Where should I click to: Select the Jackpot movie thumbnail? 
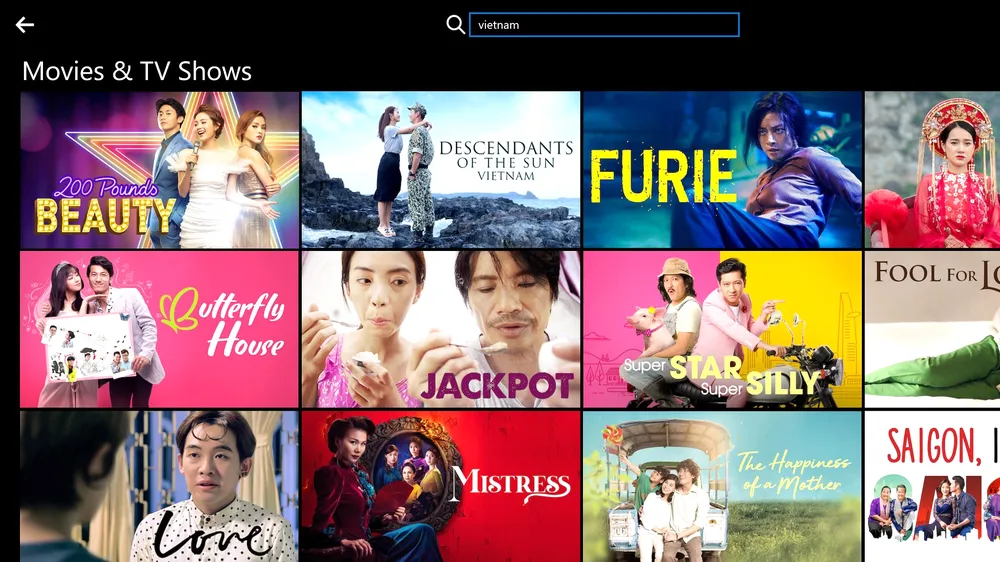(441, 329)
